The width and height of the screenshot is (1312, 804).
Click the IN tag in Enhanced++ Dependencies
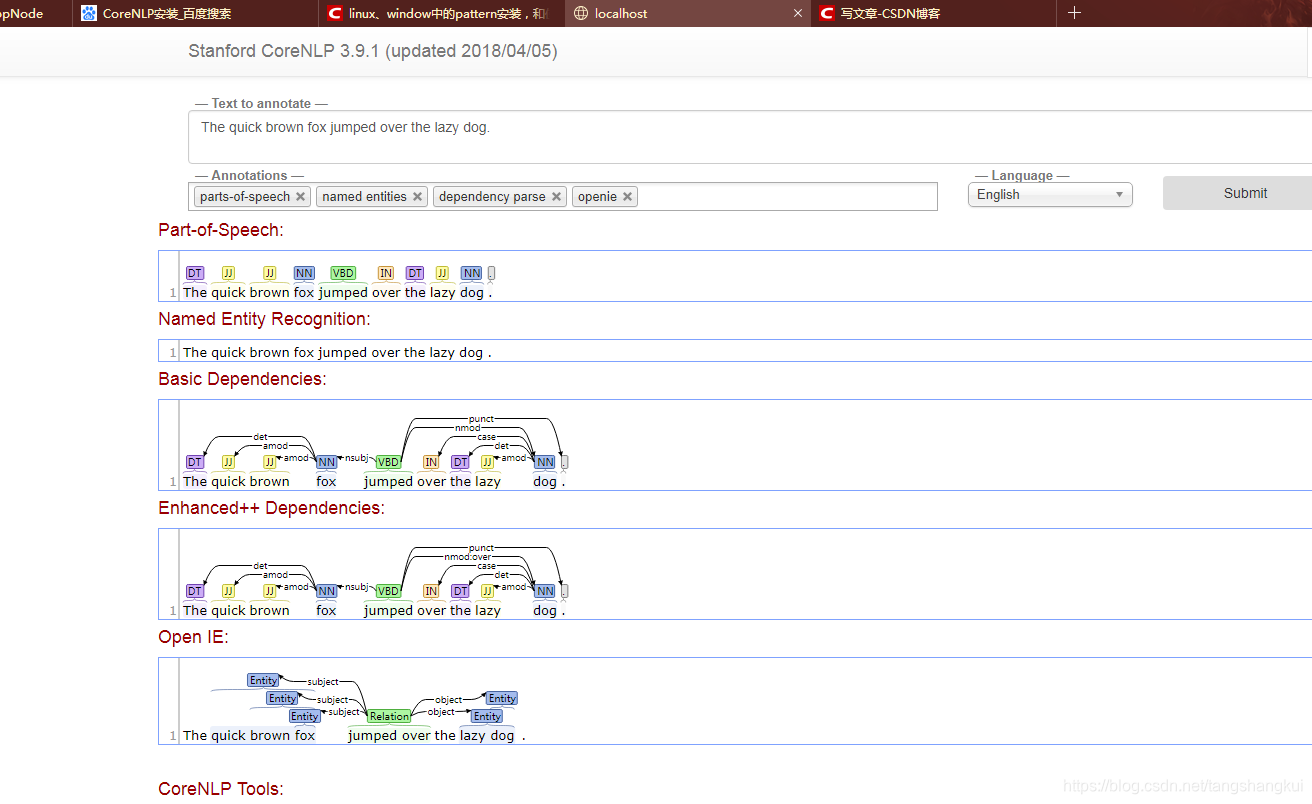(431, 591)
